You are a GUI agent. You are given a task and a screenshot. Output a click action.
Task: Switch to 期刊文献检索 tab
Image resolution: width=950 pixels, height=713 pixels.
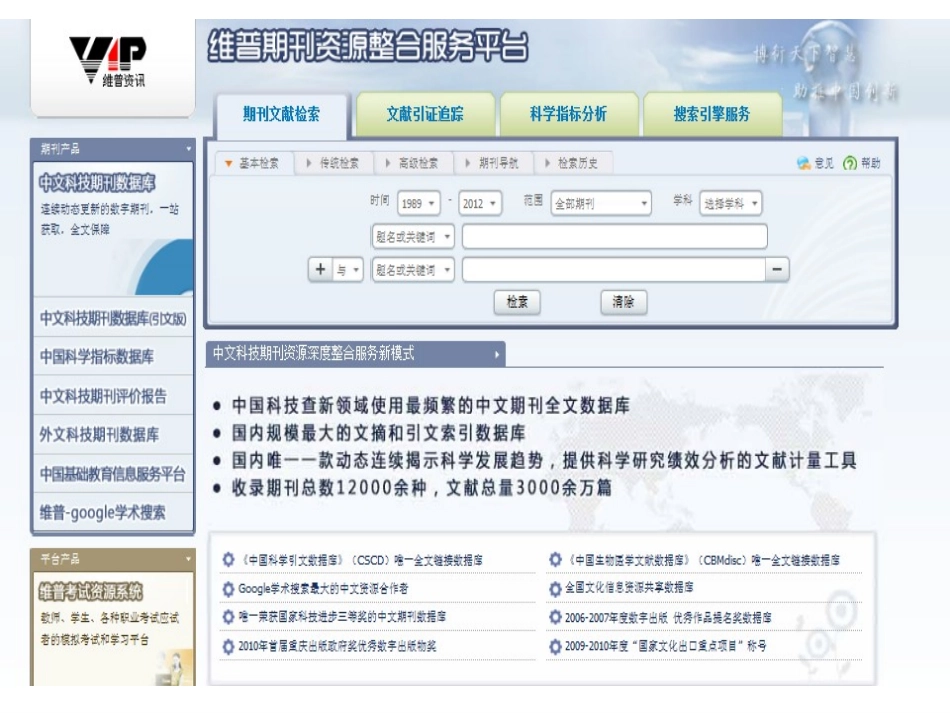(x=282, y=114)
